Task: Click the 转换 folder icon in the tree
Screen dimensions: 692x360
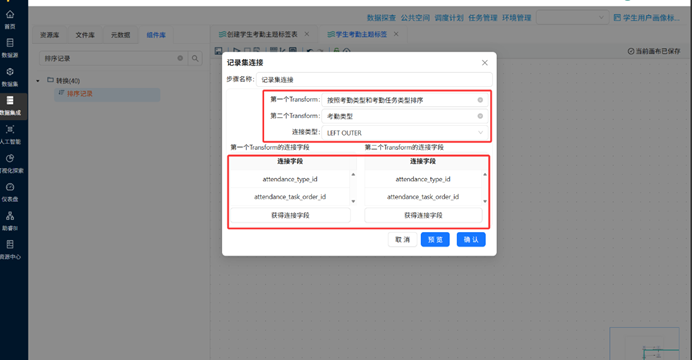Action: pos(50,80)
